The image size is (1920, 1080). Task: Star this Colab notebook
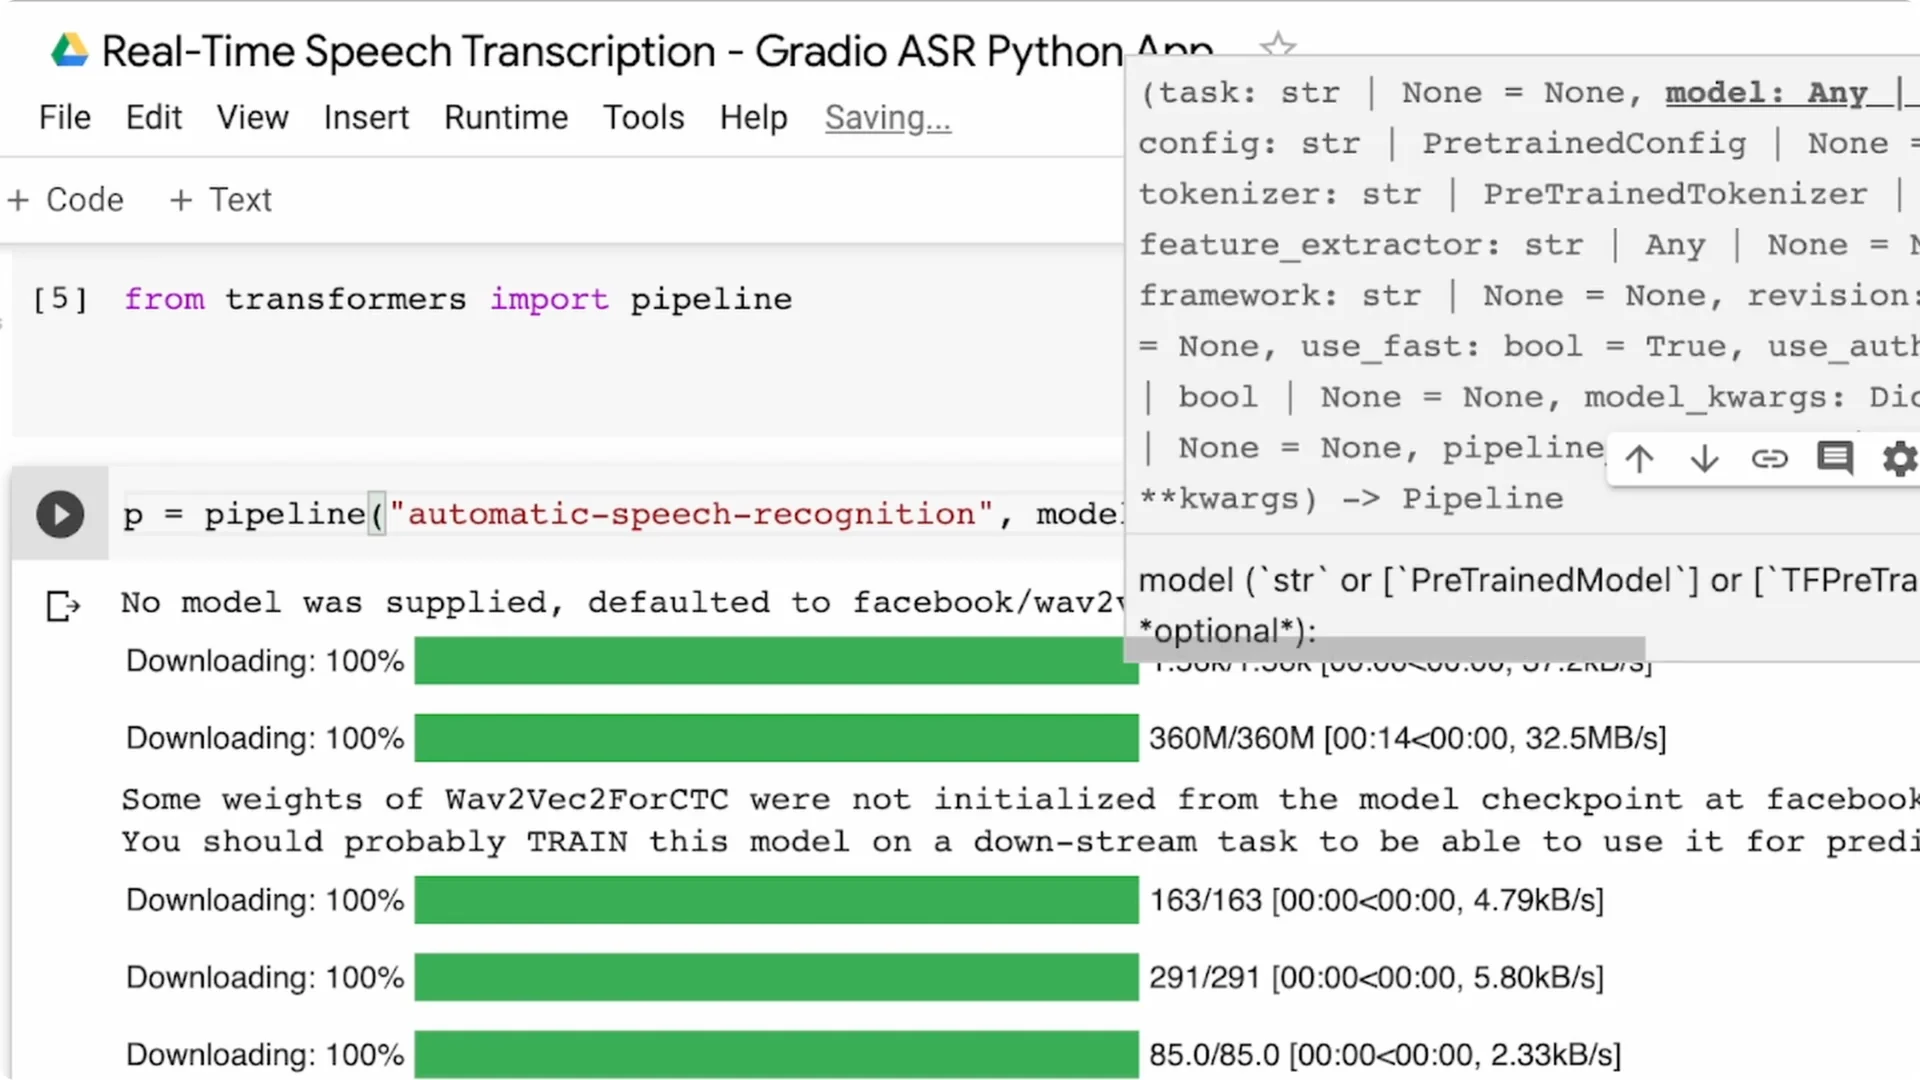coord(1277,46)
